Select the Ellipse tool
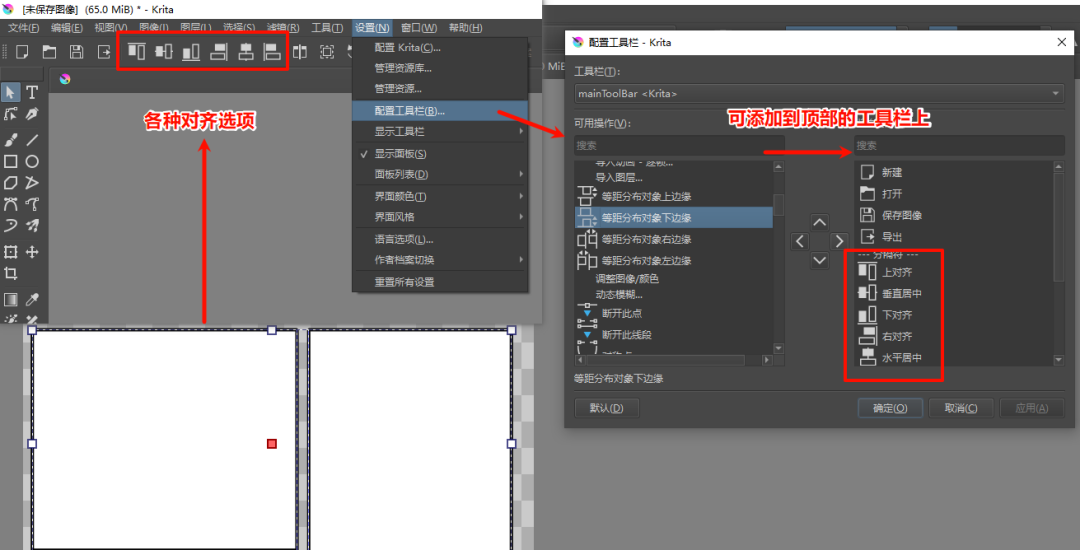The image size is (1080, 550). click(x=32, y=161)
